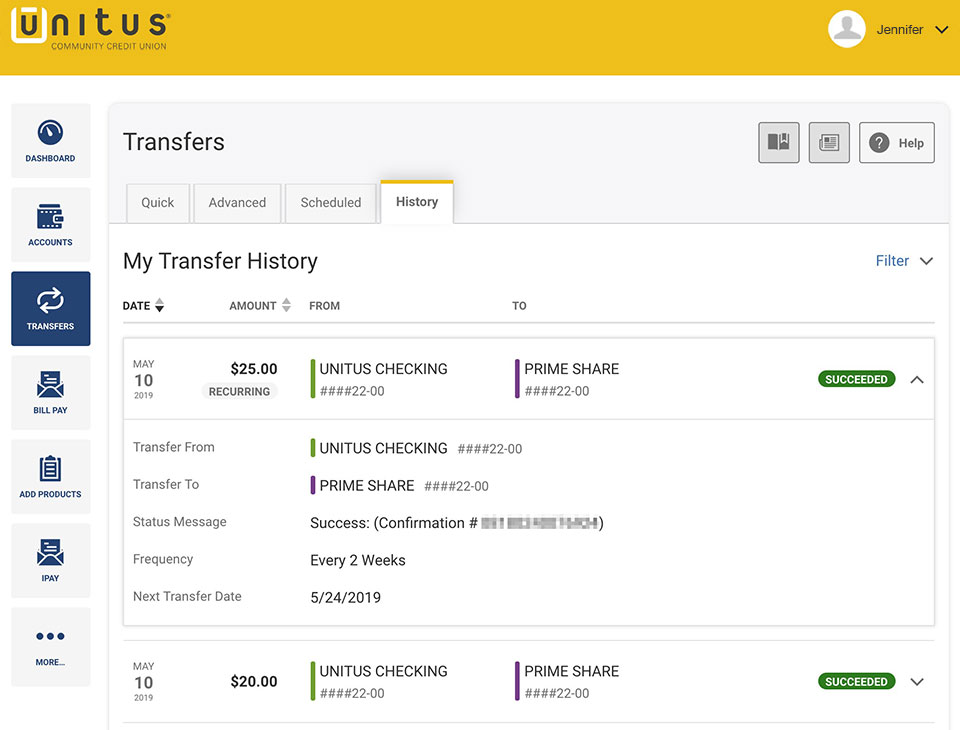The width and height of the screenshot is (960, 730).
Task: Click the Succeeded badge on $25.00 transfer
Action: tap(857, 379)
